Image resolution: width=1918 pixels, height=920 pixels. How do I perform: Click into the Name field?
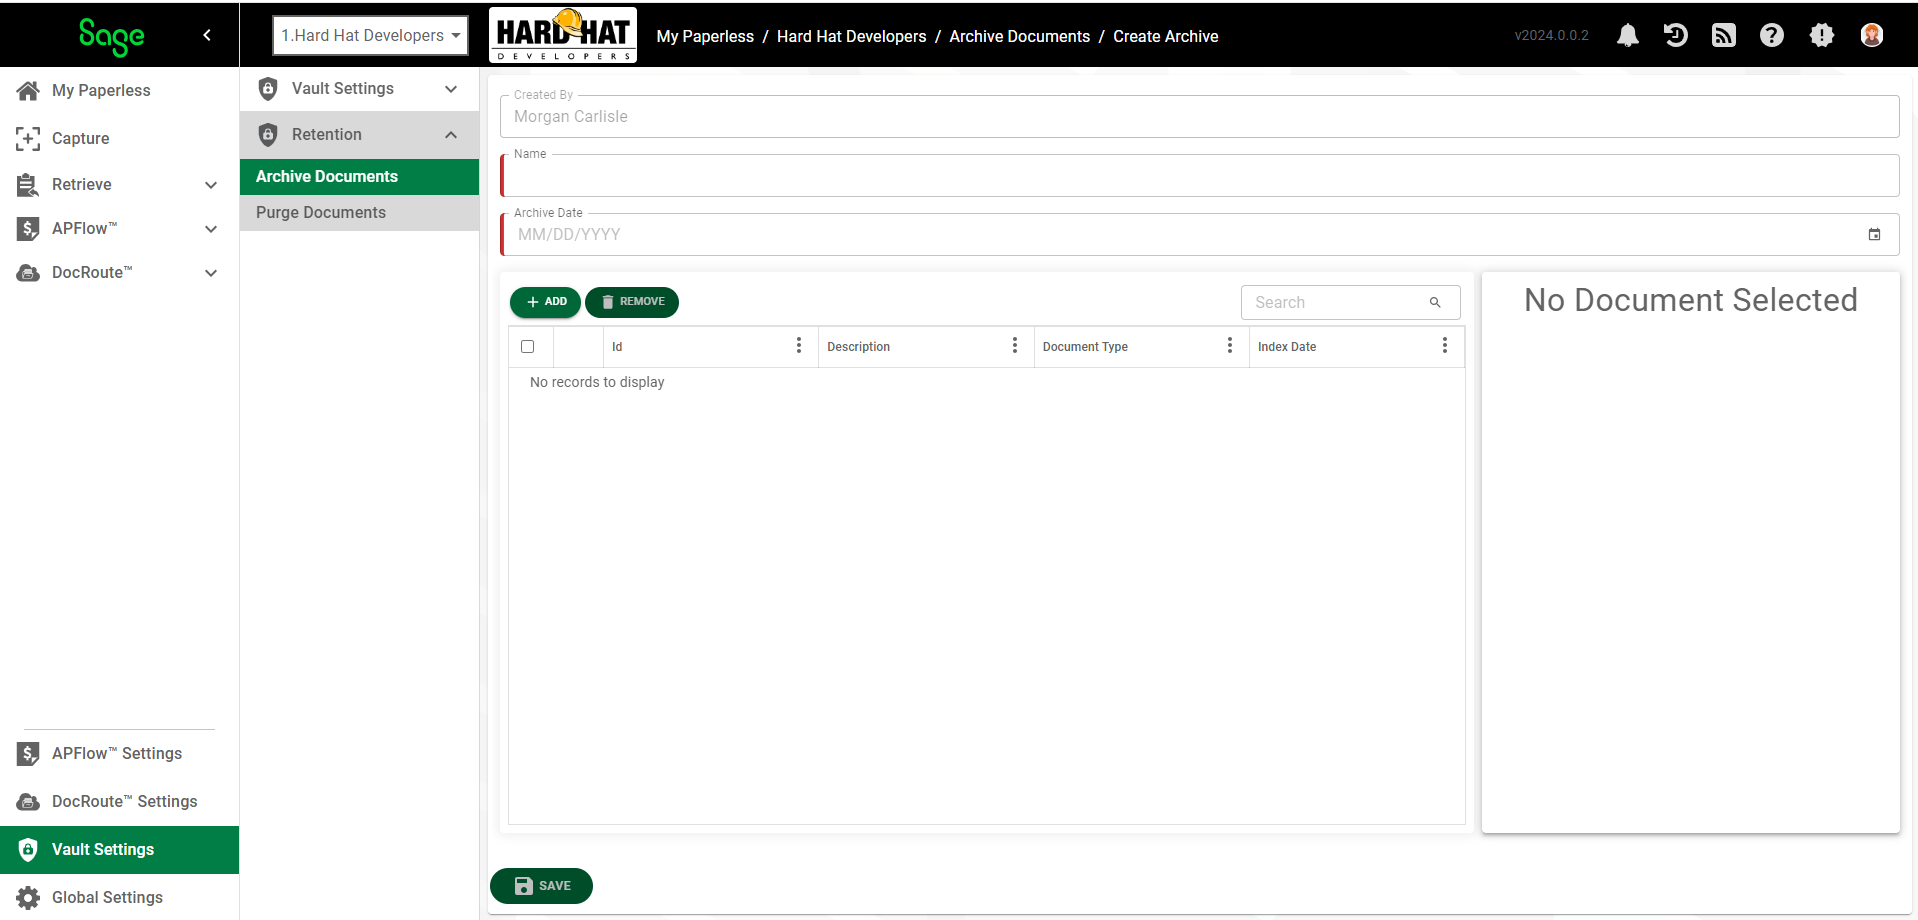[x=1200, y=176]
